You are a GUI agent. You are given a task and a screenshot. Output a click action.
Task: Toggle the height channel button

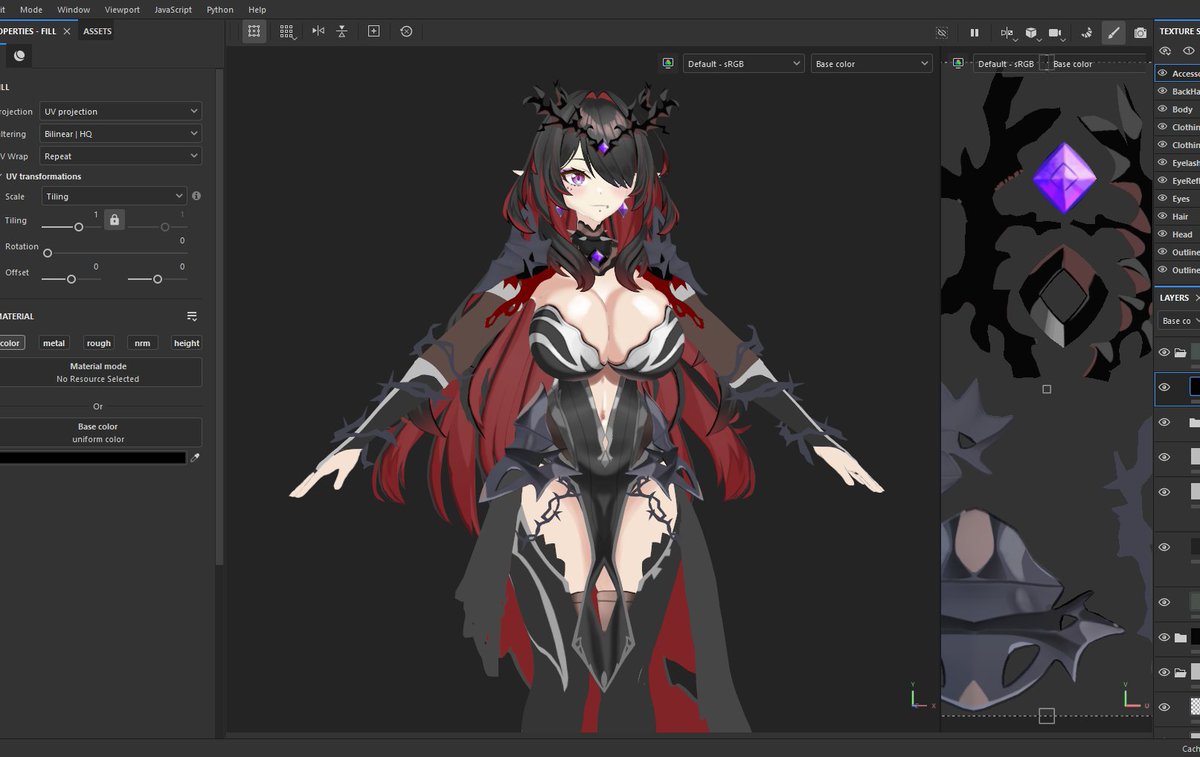[186, 343]
